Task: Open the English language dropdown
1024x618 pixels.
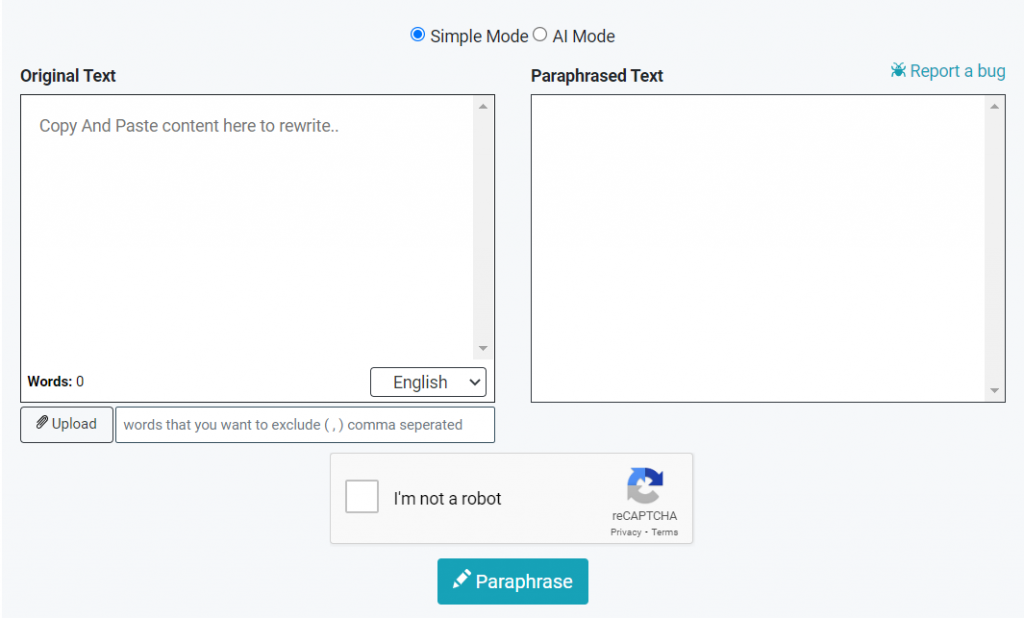Action: (x=428, y=382)
